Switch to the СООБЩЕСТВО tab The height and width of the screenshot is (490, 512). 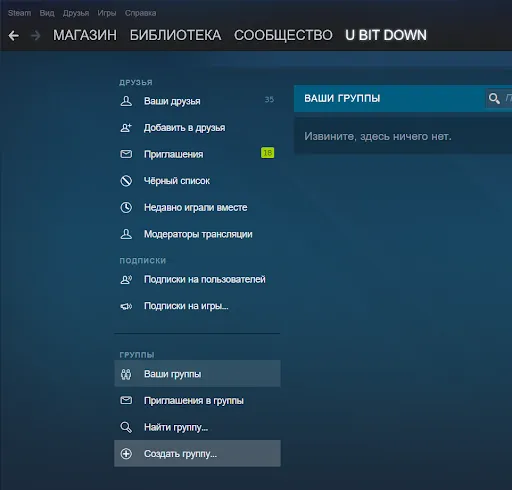[x=283, y=35]
